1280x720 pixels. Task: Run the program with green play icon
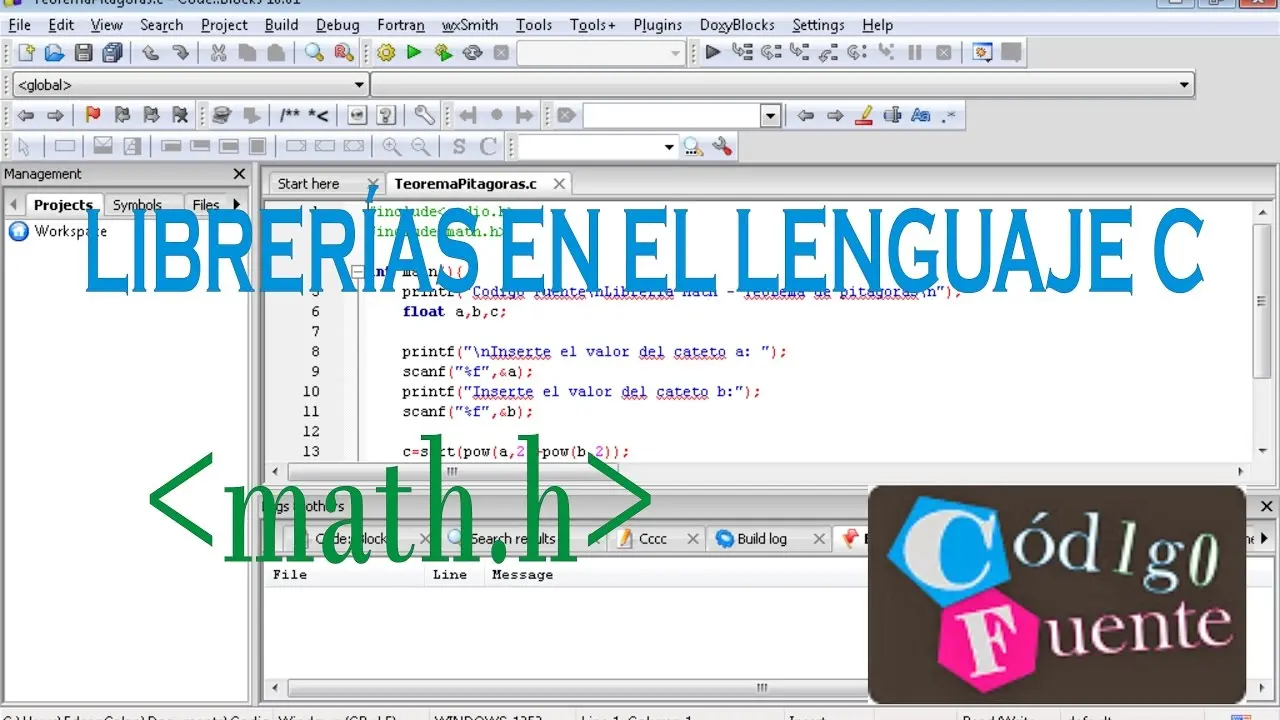[x=414, y=53]
